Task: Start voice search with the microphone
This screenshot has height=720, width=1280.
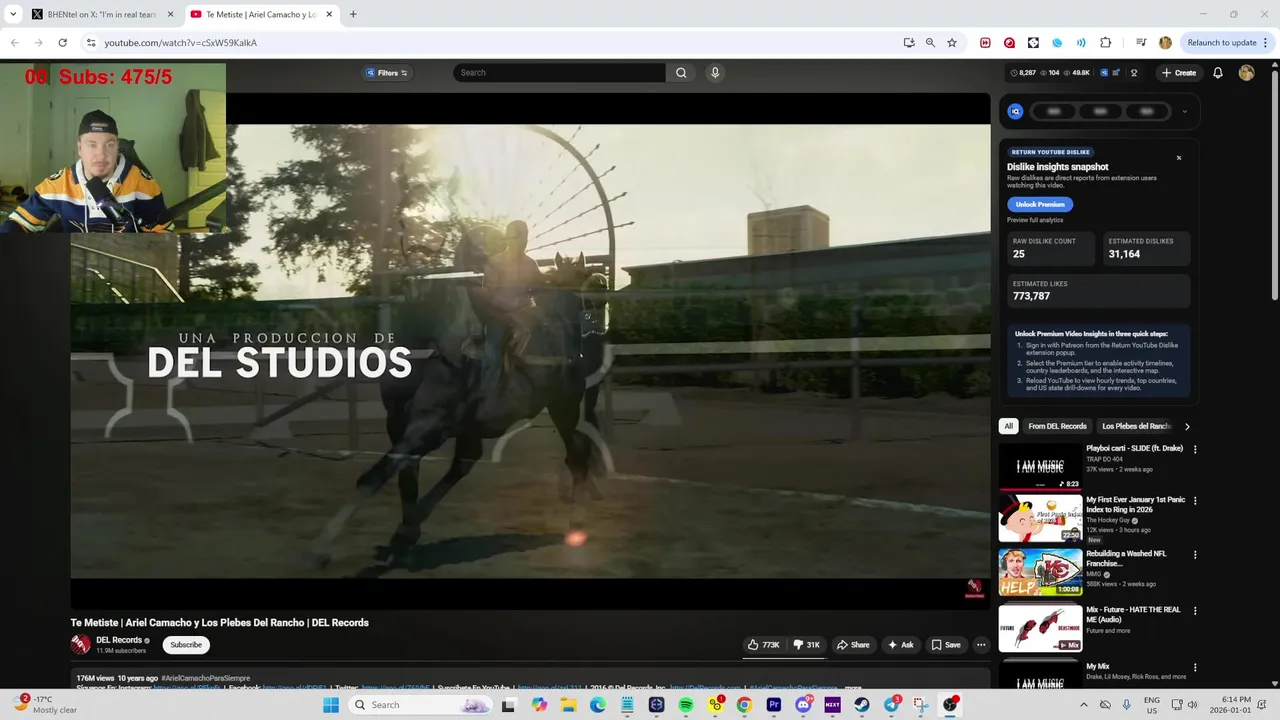Action: pos(715,72)
